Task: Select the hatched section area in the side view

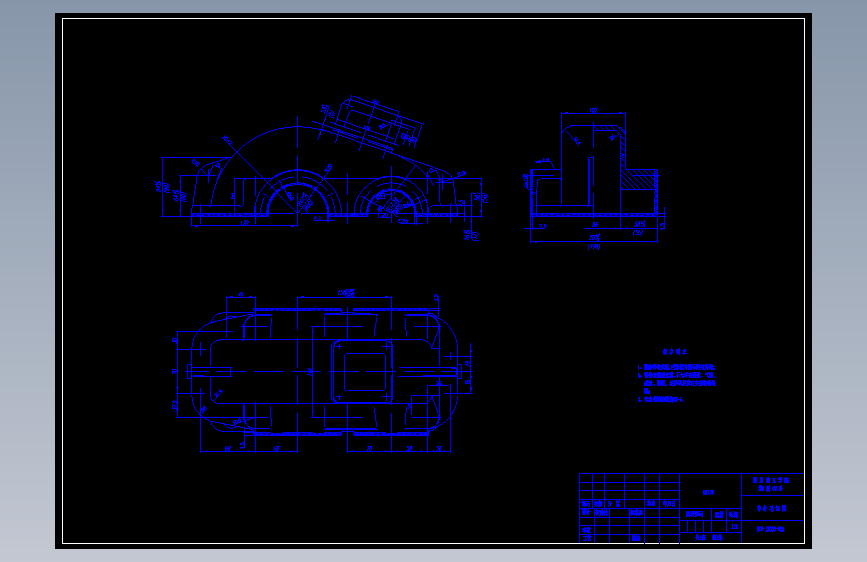Action: (x=639, y=179)
